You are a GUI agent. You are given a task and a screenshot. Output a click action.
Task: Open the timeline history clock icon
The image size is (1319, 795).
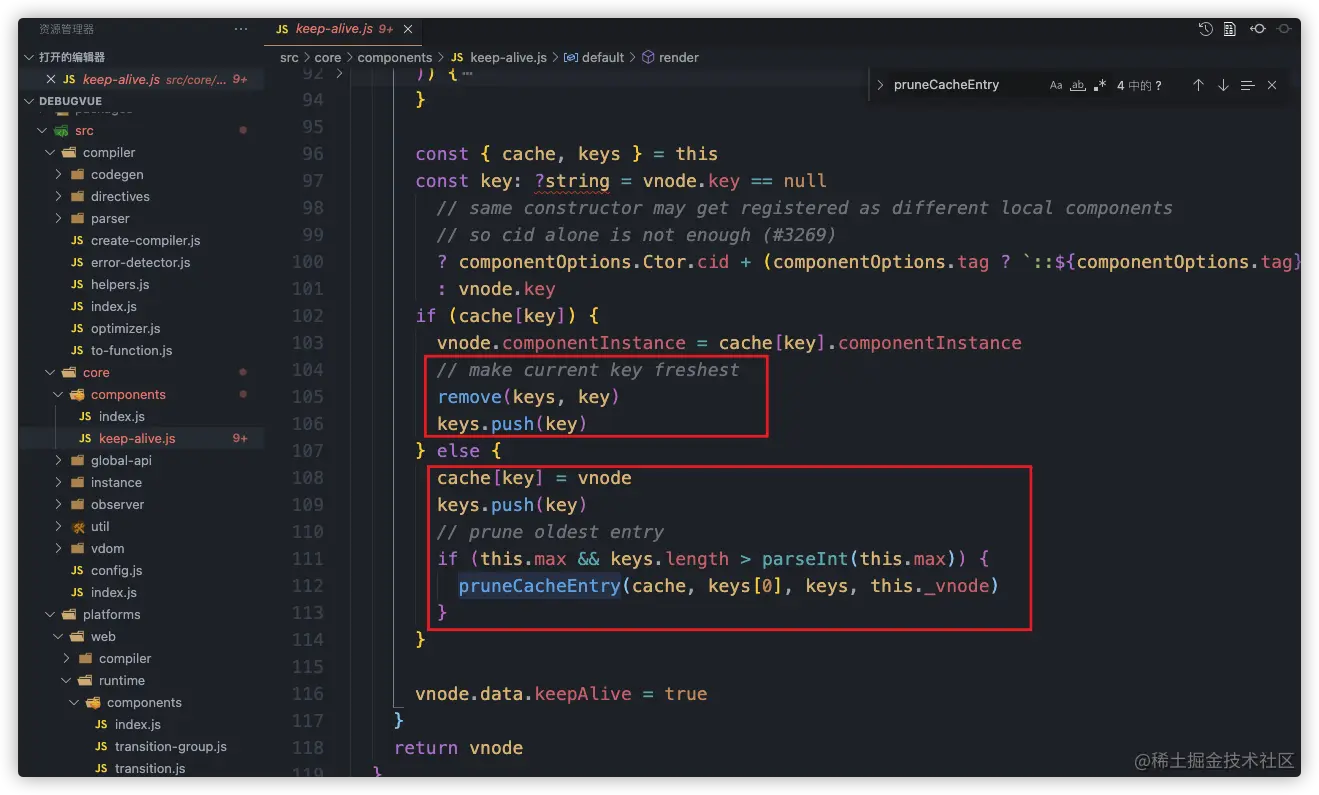(x=1206, y=30)
